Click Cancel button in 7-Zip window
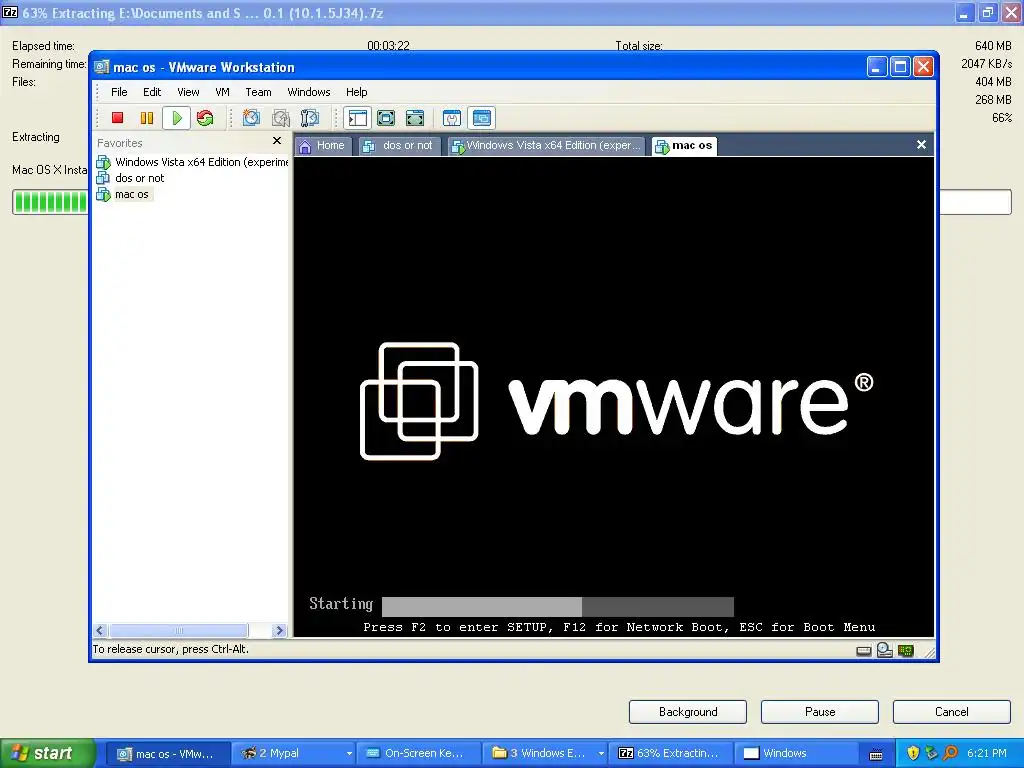The image size is (1024, 768). click(x=952, y=712)
